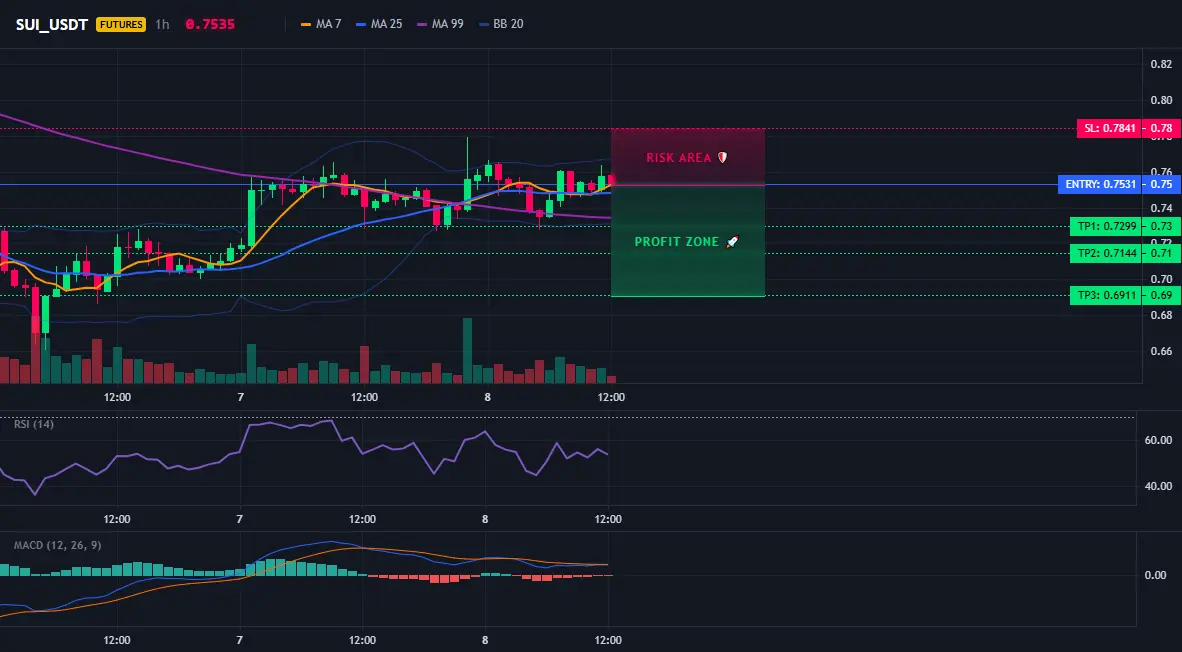Click the 0.82 price axis value
The width and height of the screenshot is (1182, 652).
1161,64
